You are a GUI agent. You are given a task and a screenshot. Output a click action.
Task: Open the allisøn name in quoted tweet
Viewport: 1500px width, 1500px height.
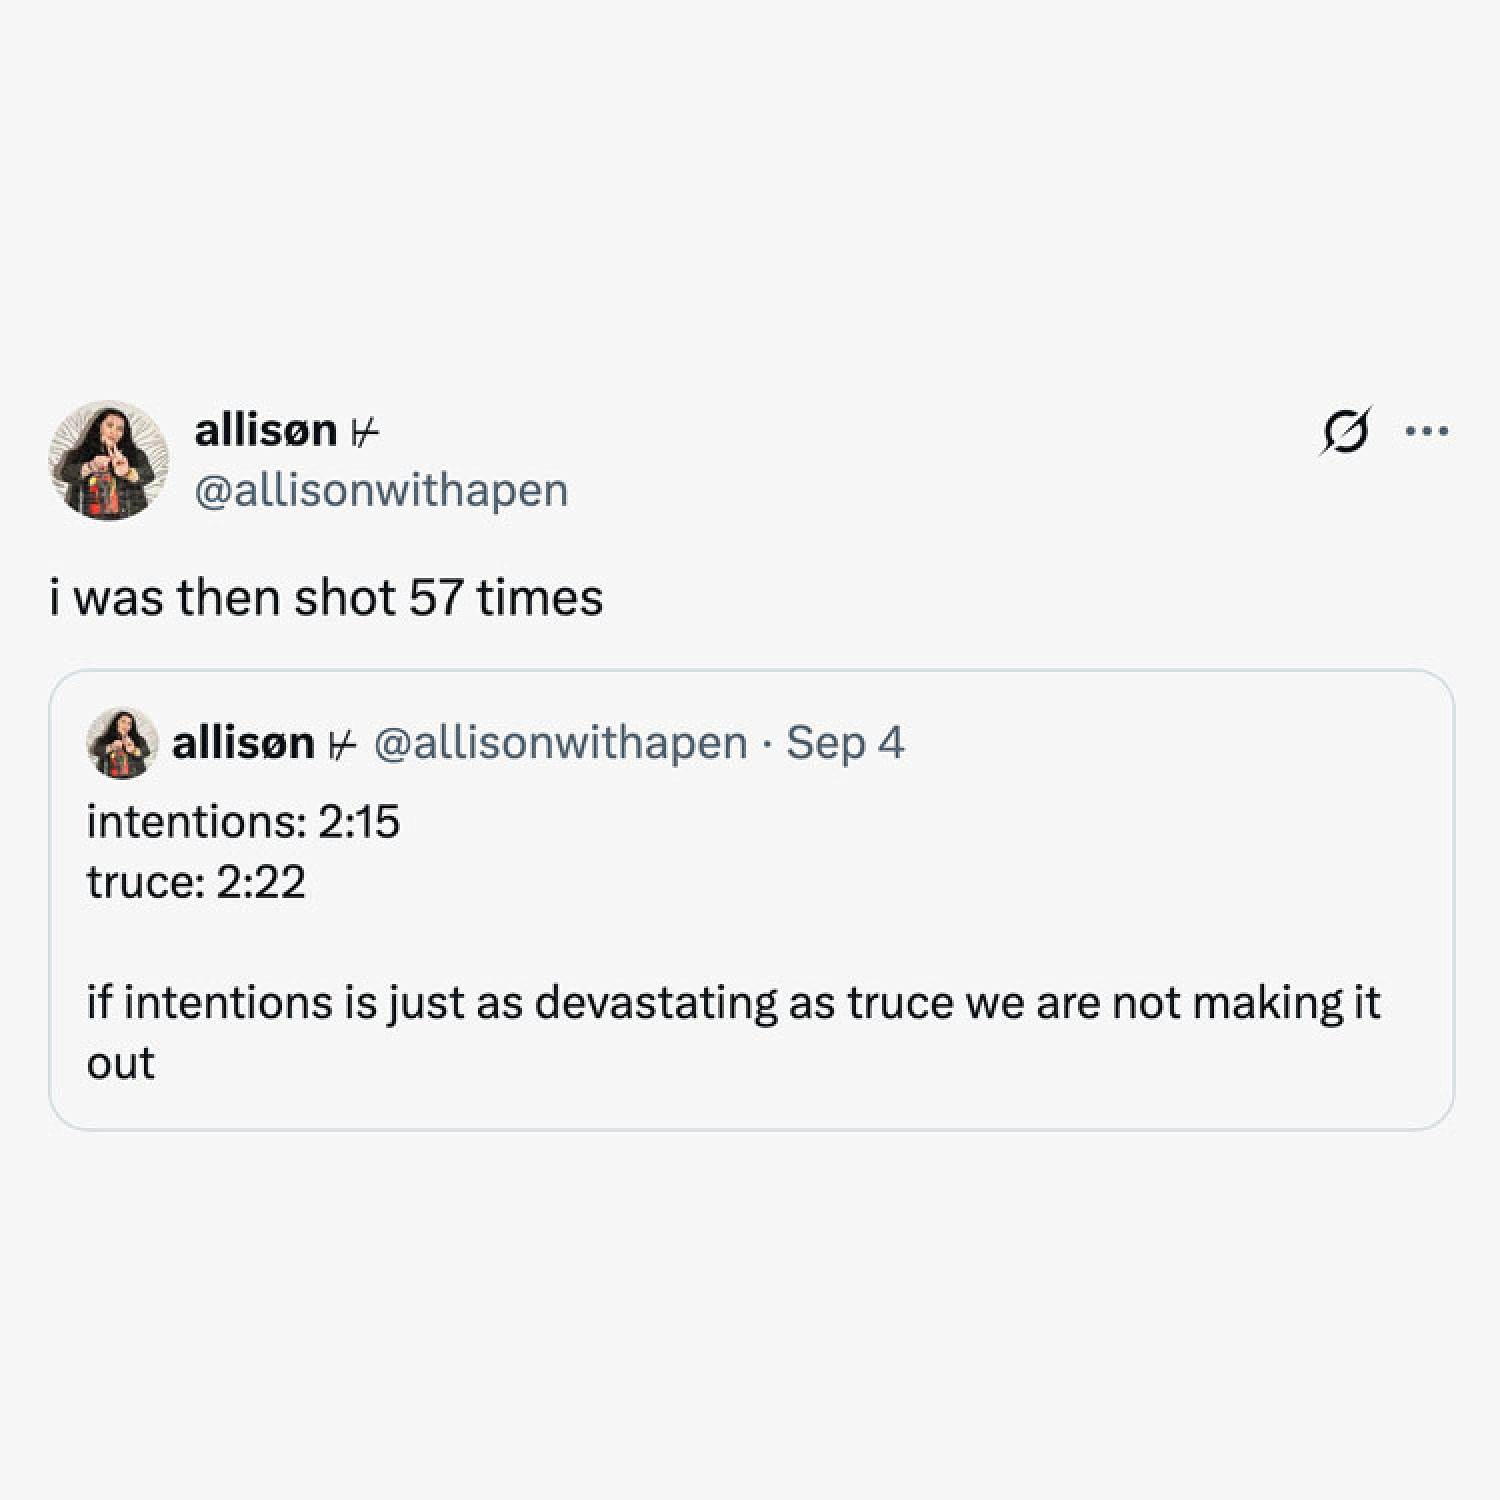243,743
